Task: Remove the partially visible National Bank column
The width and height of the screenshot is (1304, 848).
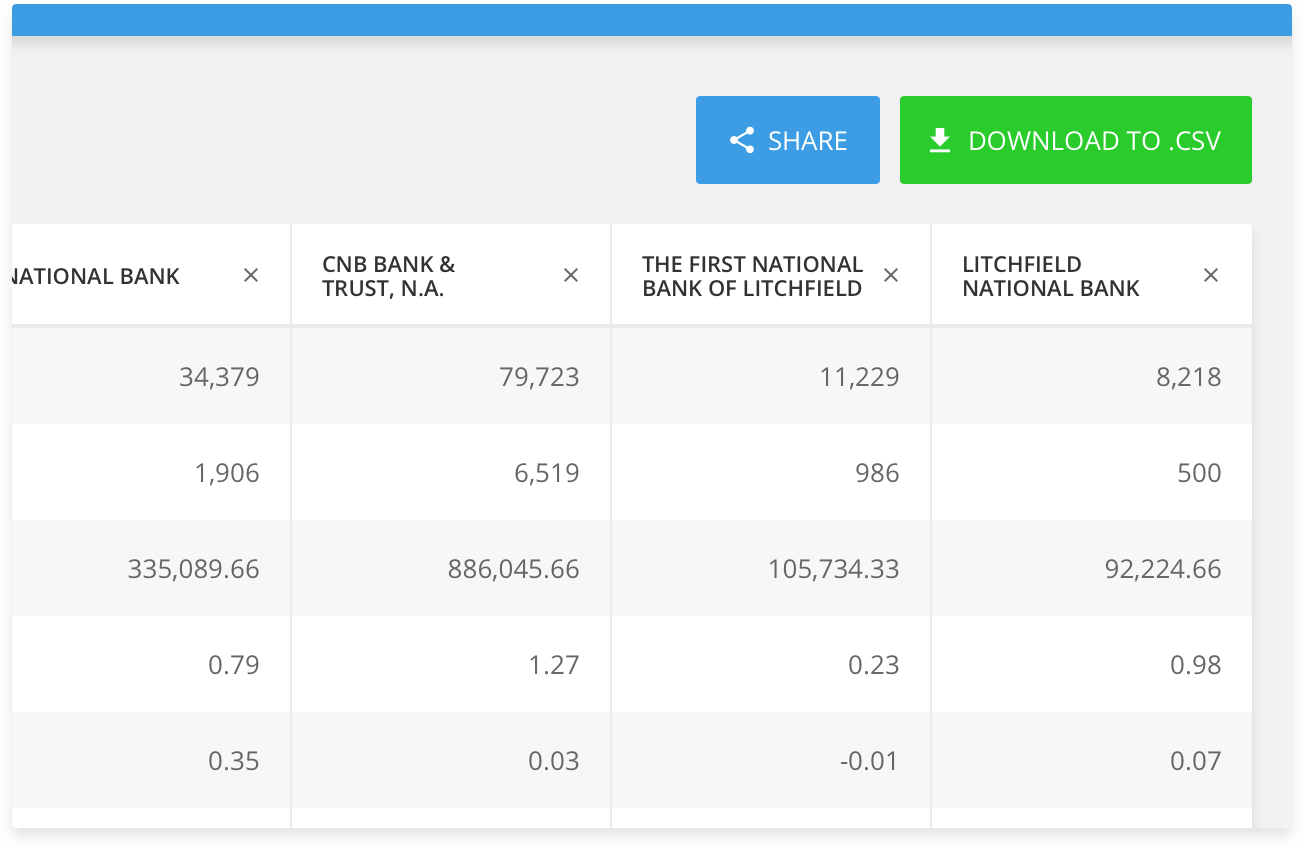Action: click(x=251, y=275)
